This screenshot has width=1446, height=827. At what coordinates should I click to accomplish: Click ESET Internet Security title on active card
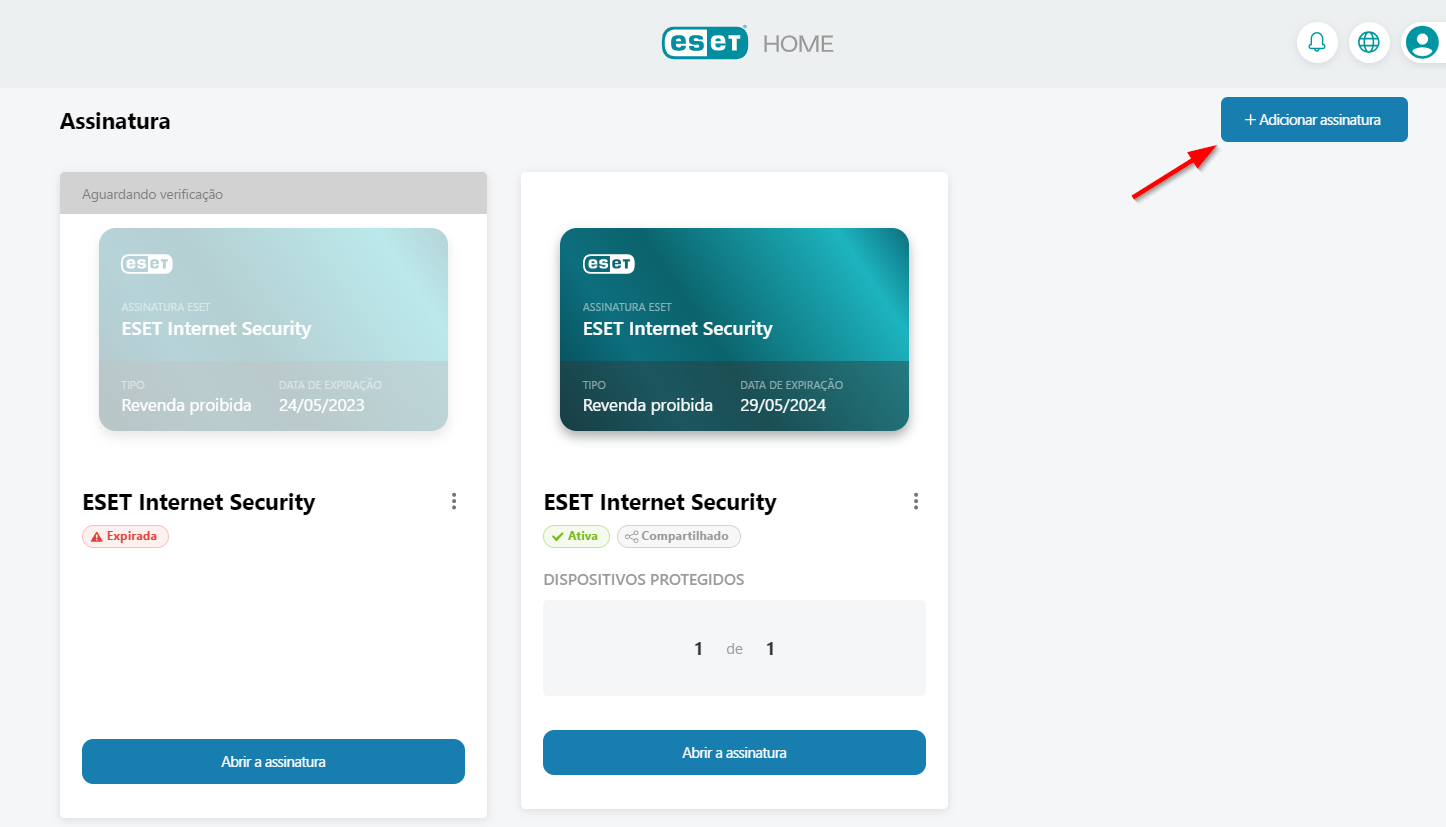tap(660, 502)
